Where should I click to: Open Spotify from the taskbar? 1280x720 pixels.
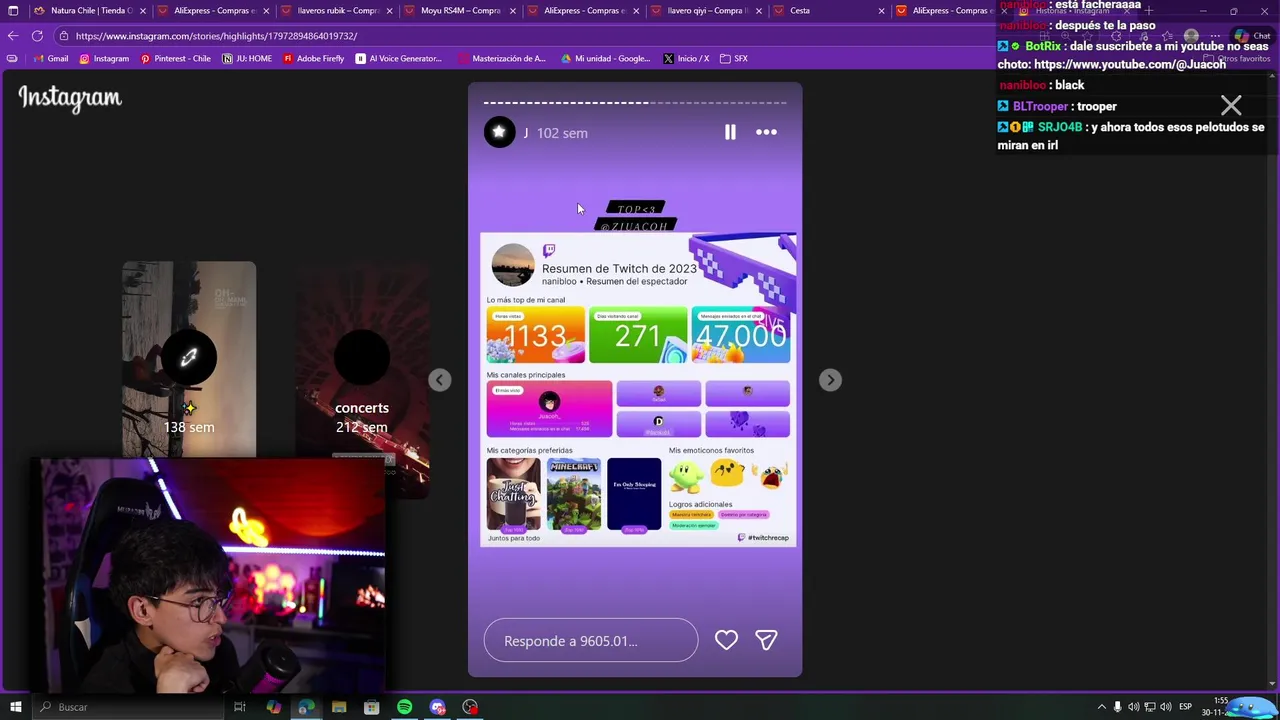[404, 707]
